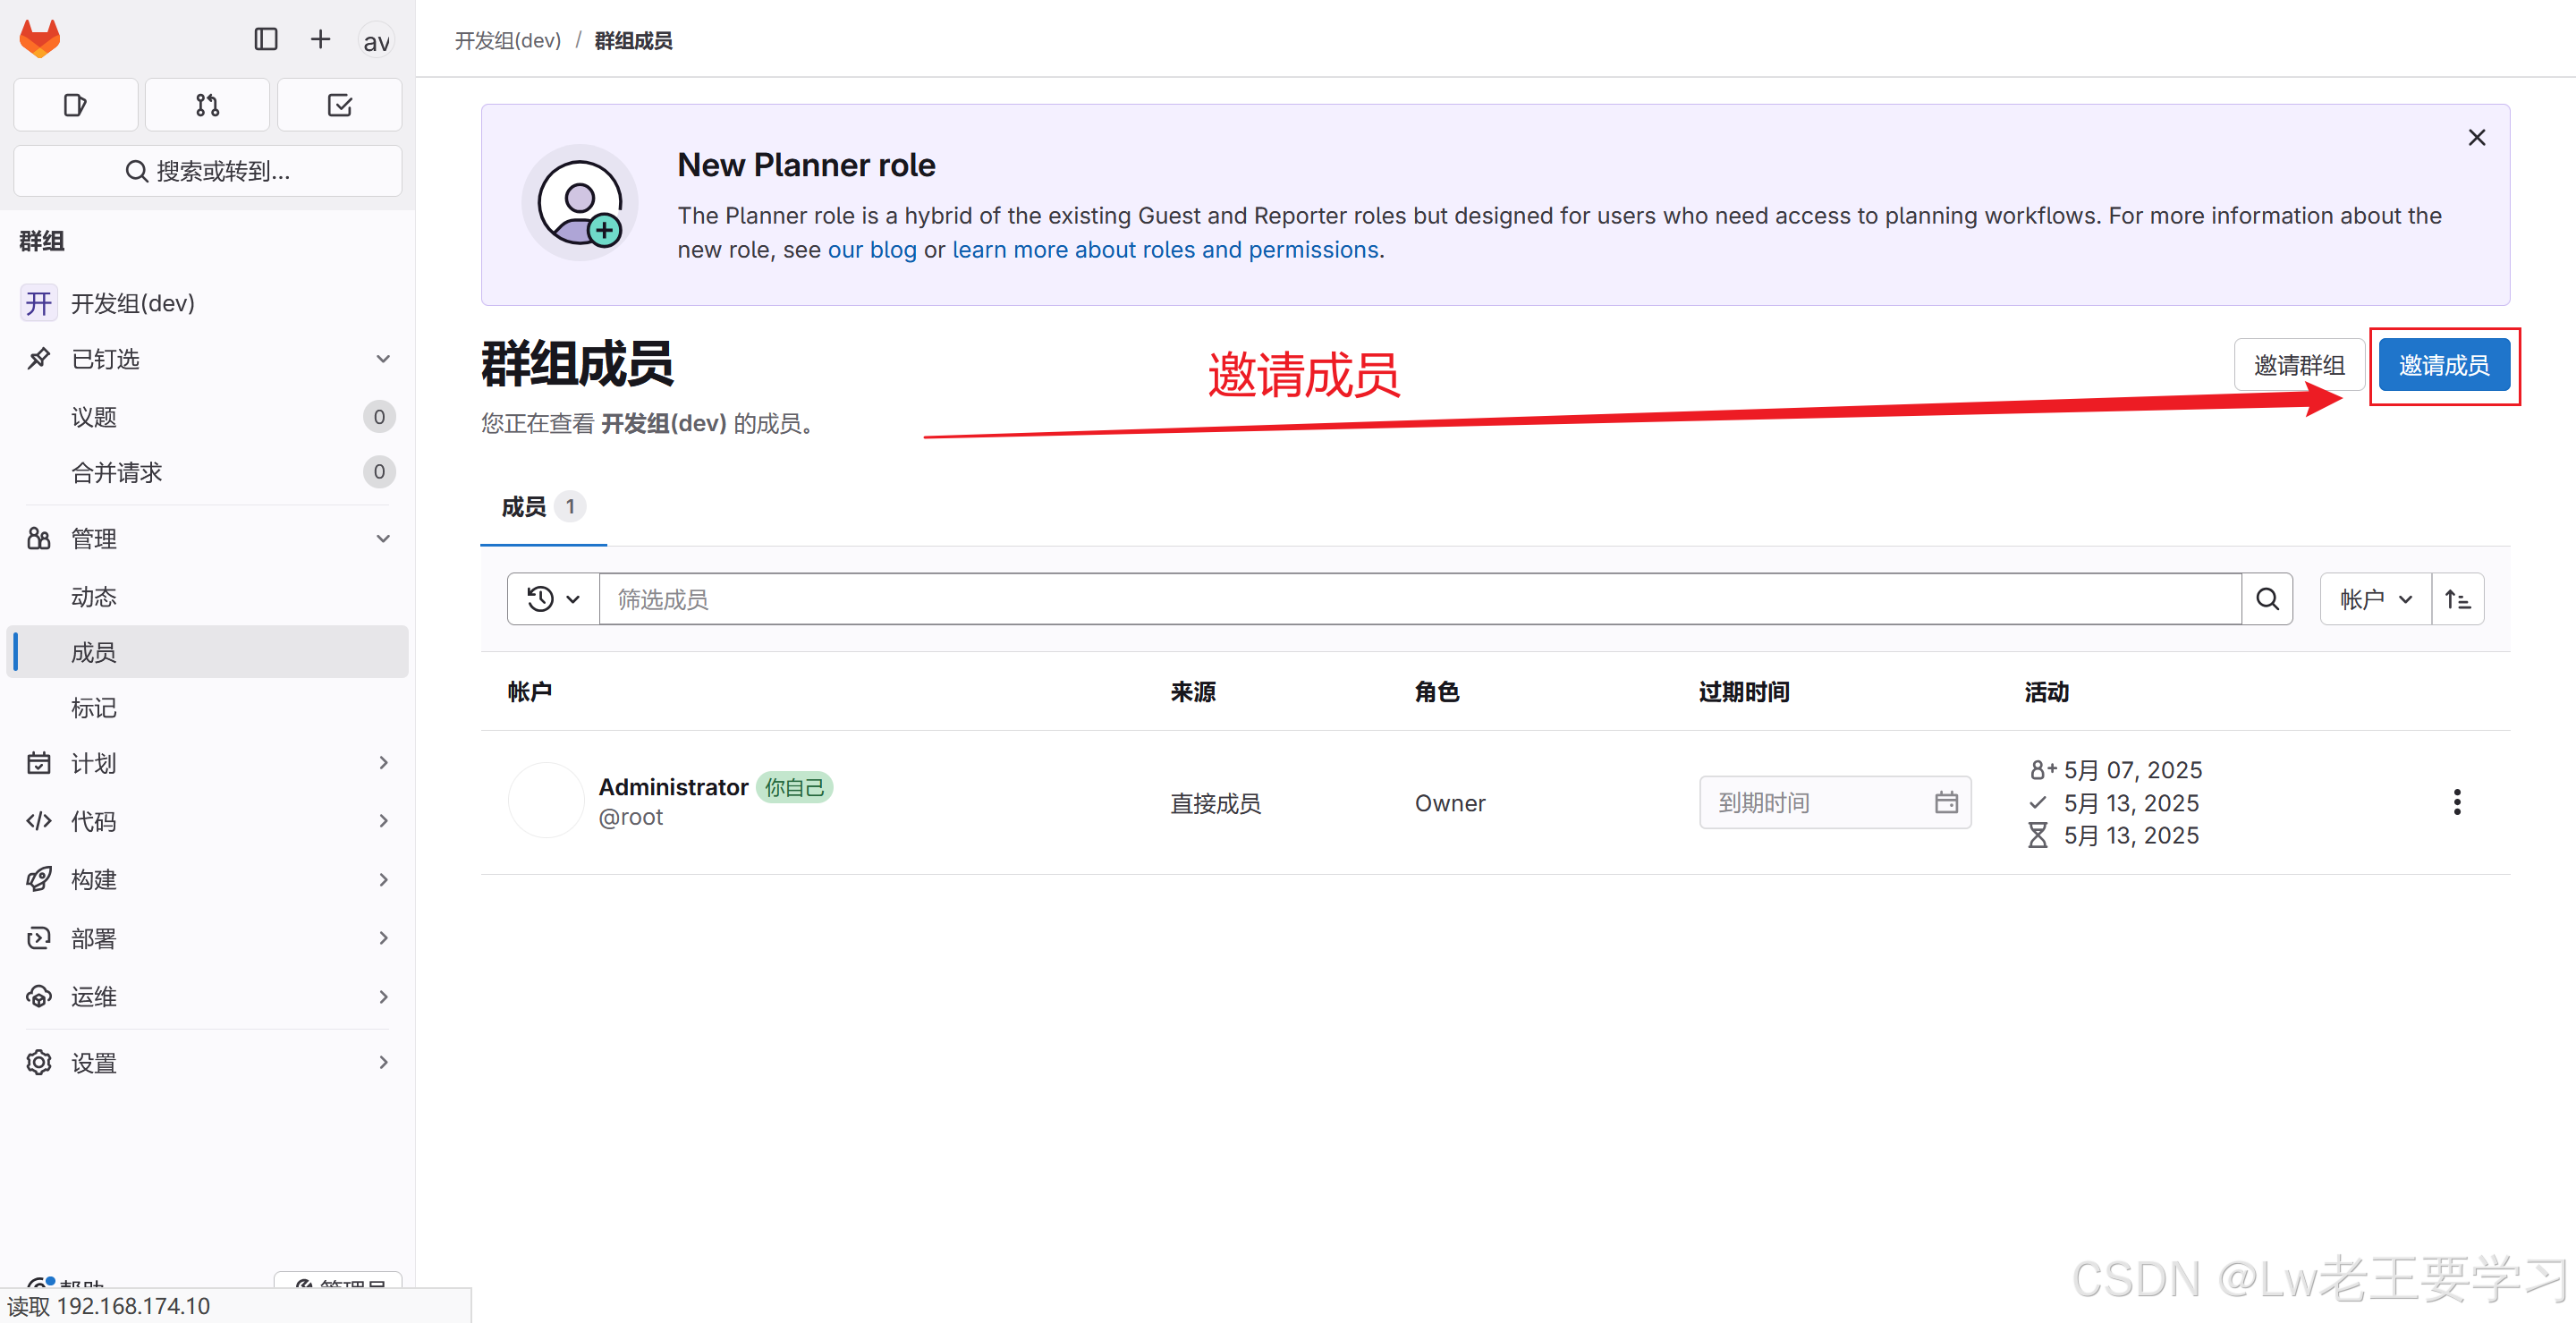The image size is (2576, 1323).
Task: Toggle sort direction ascending icon
Action: pos(2457,599)
